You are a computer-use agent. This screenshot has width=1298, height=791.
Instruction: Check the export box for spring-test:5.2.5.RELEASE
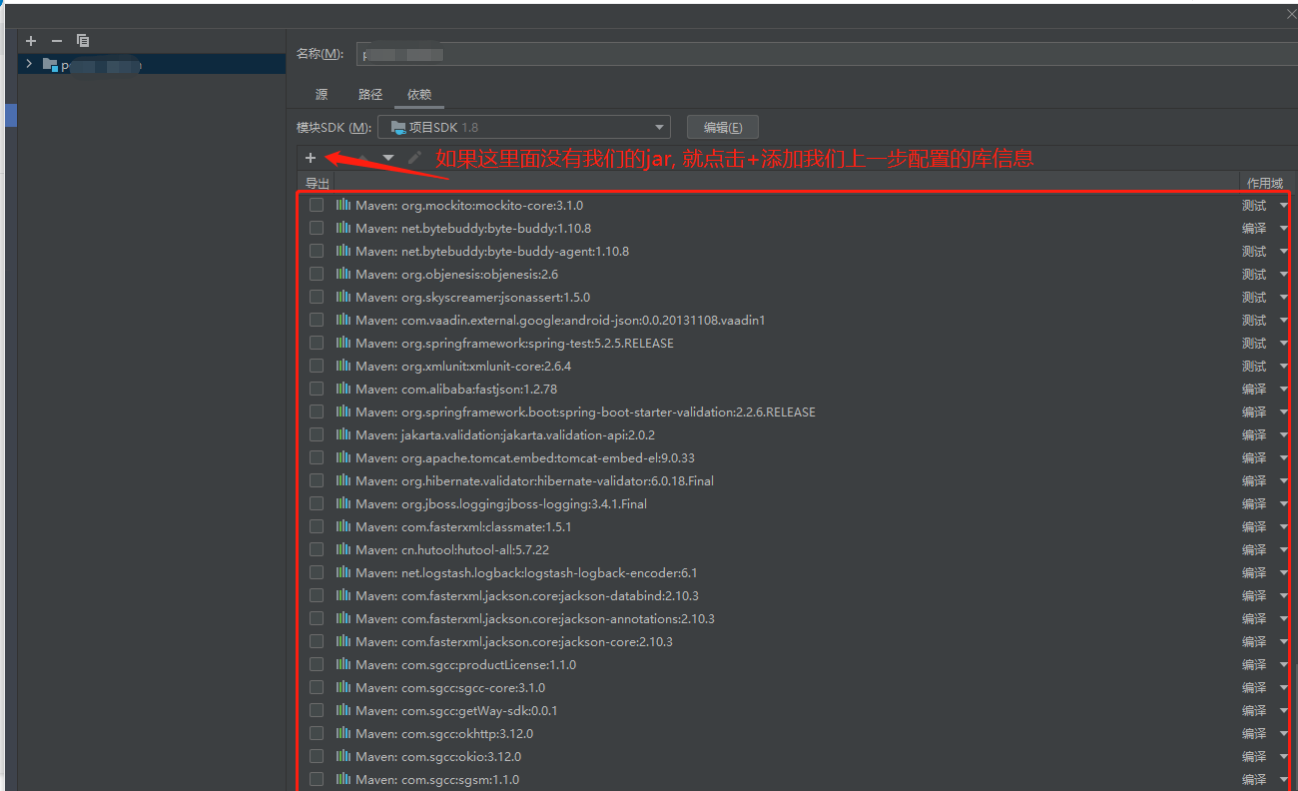coord(316,343)
